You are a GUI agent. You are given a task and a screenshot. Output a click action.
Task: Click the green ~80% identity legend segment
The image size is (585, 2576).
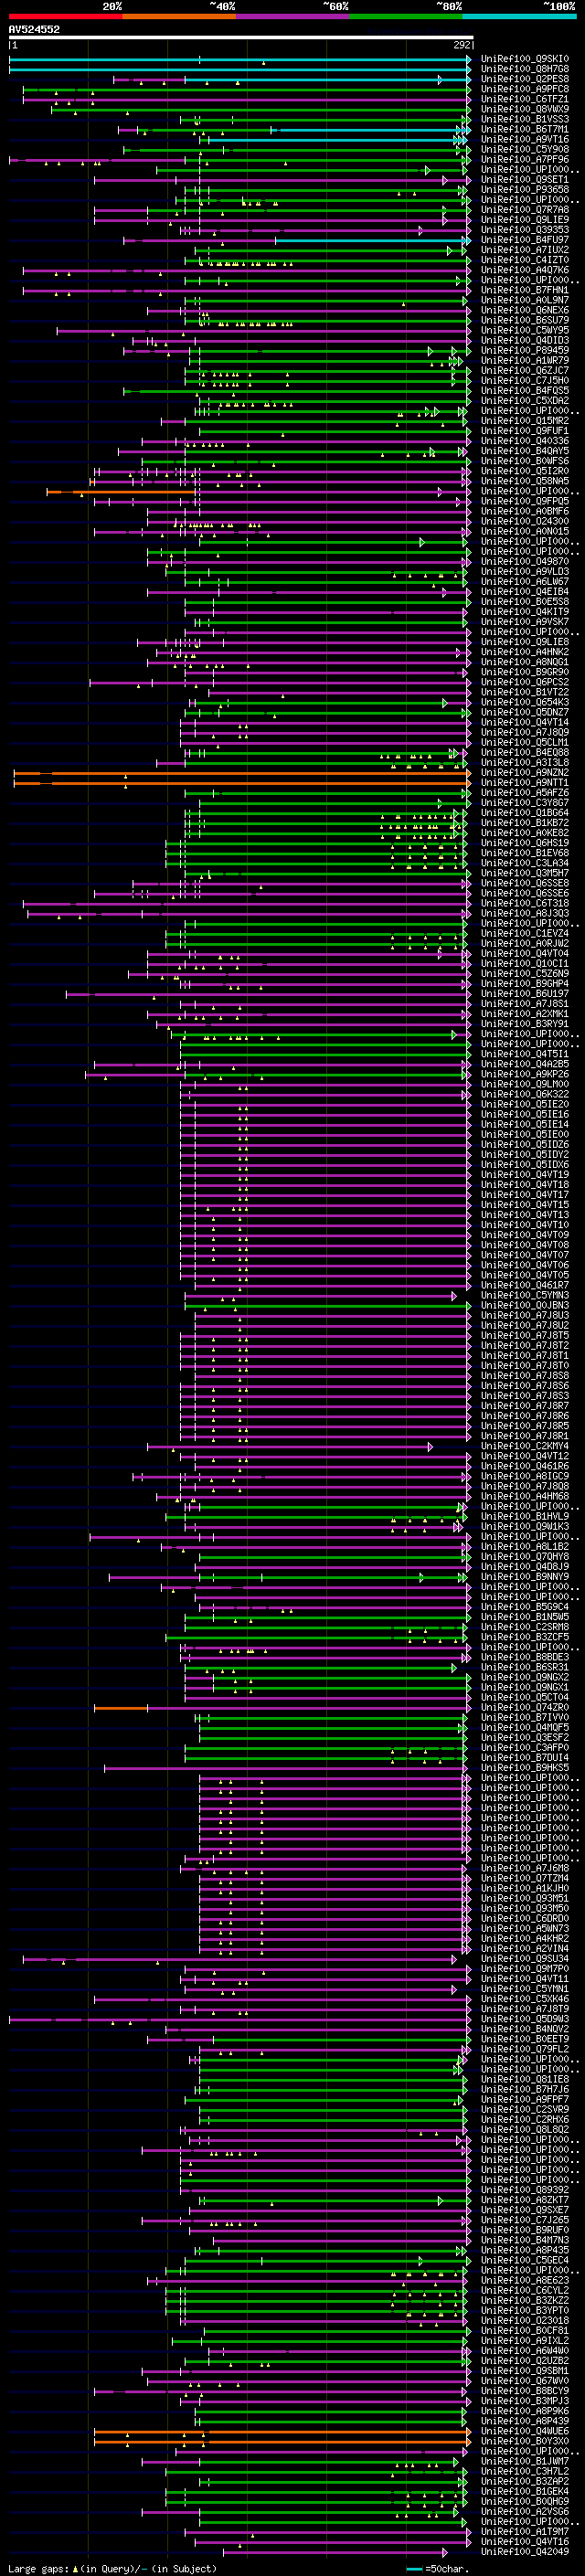(406, 16)
